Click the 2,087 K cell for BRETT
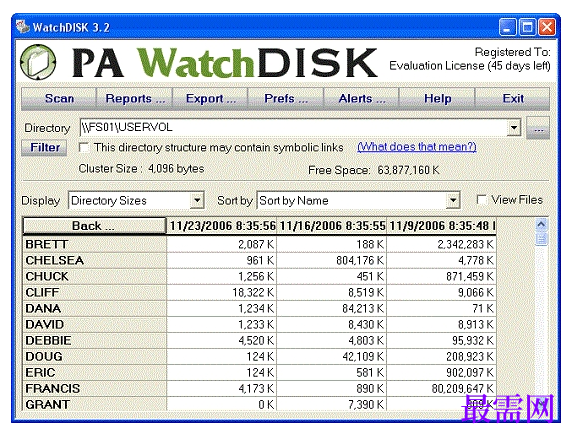This screenshot has width=573, height=440. 221,244
